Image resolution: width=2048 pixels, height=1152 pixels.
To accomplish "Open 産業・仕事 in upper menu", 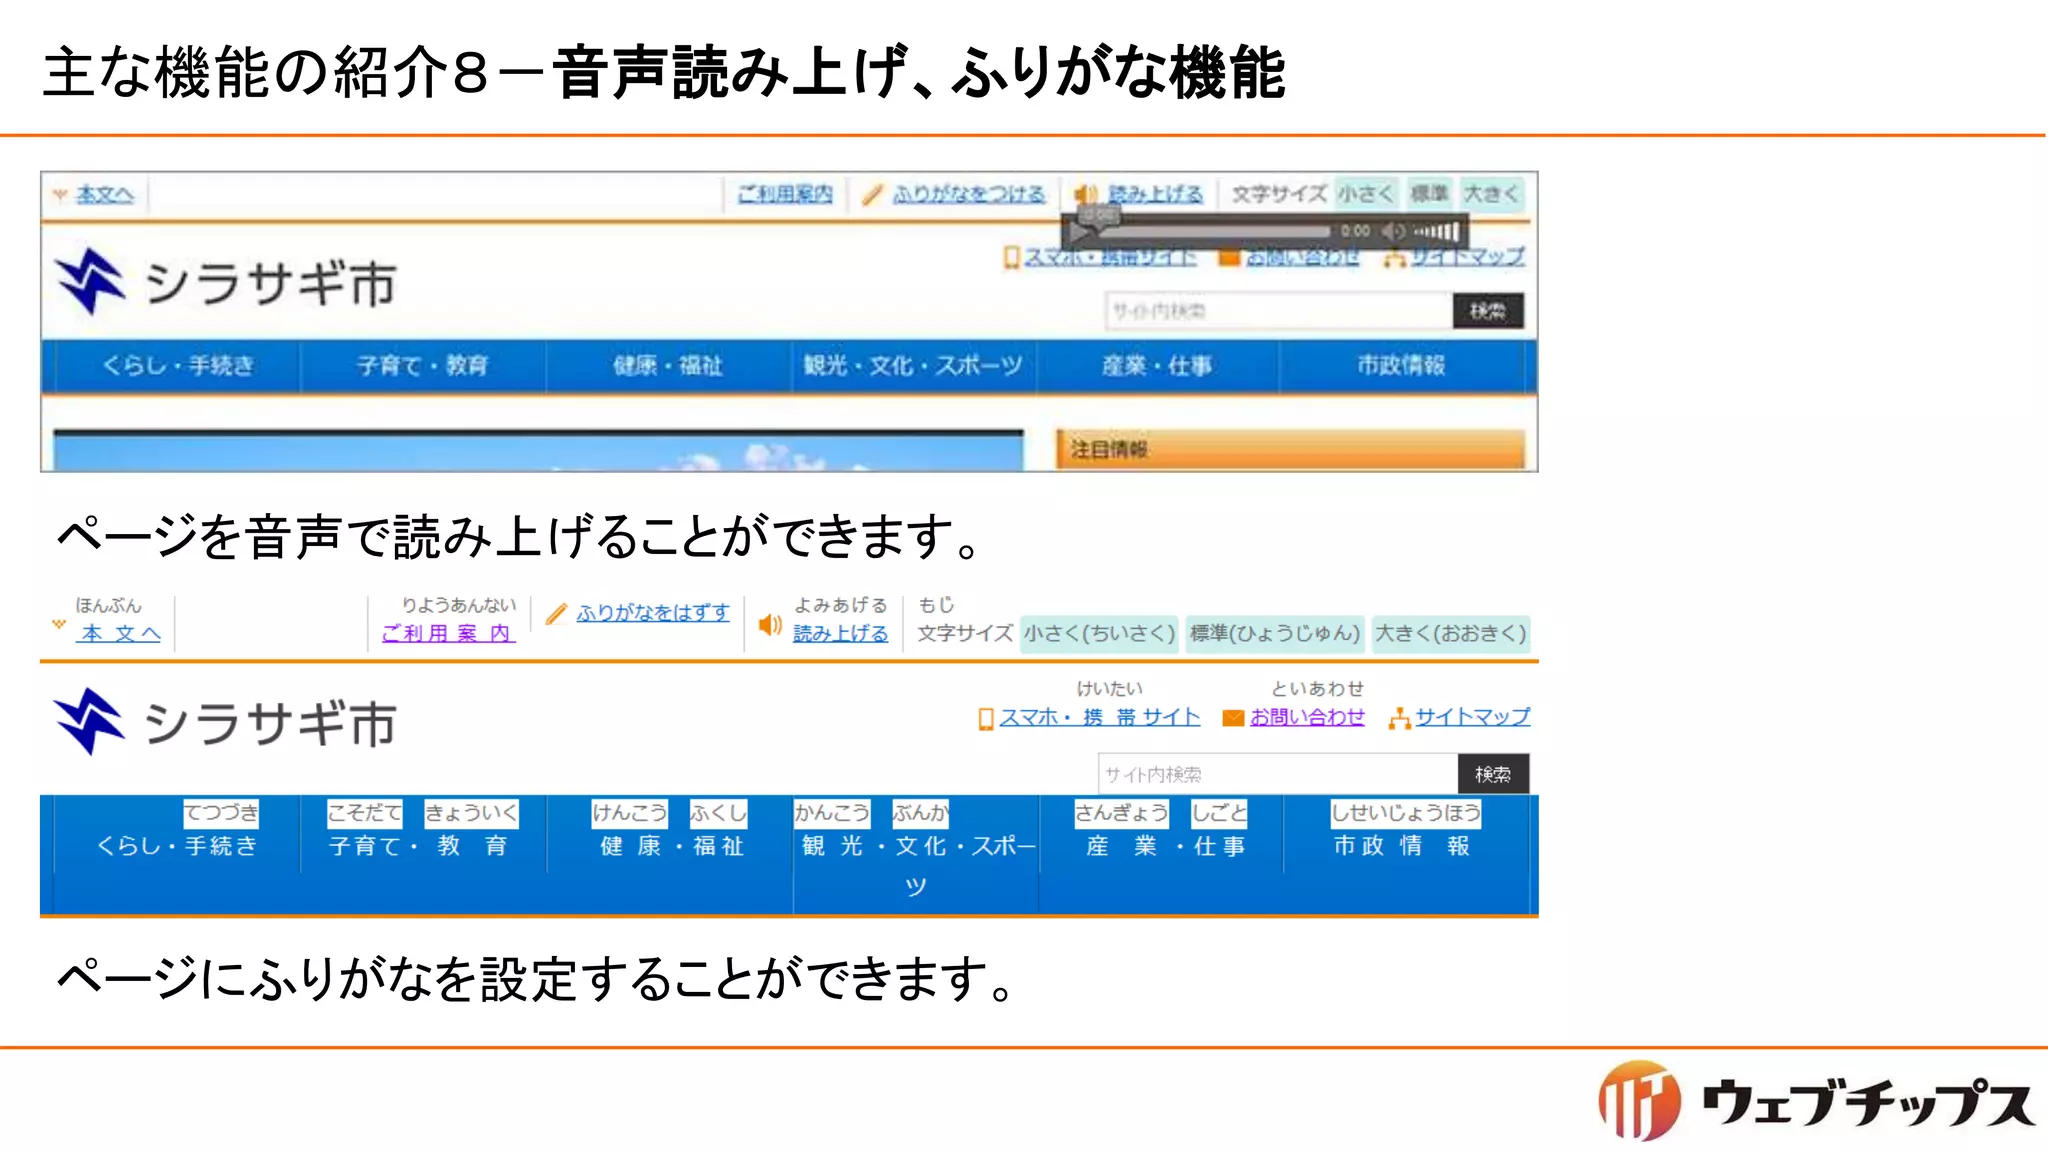I will click(x=1157, y=366).
